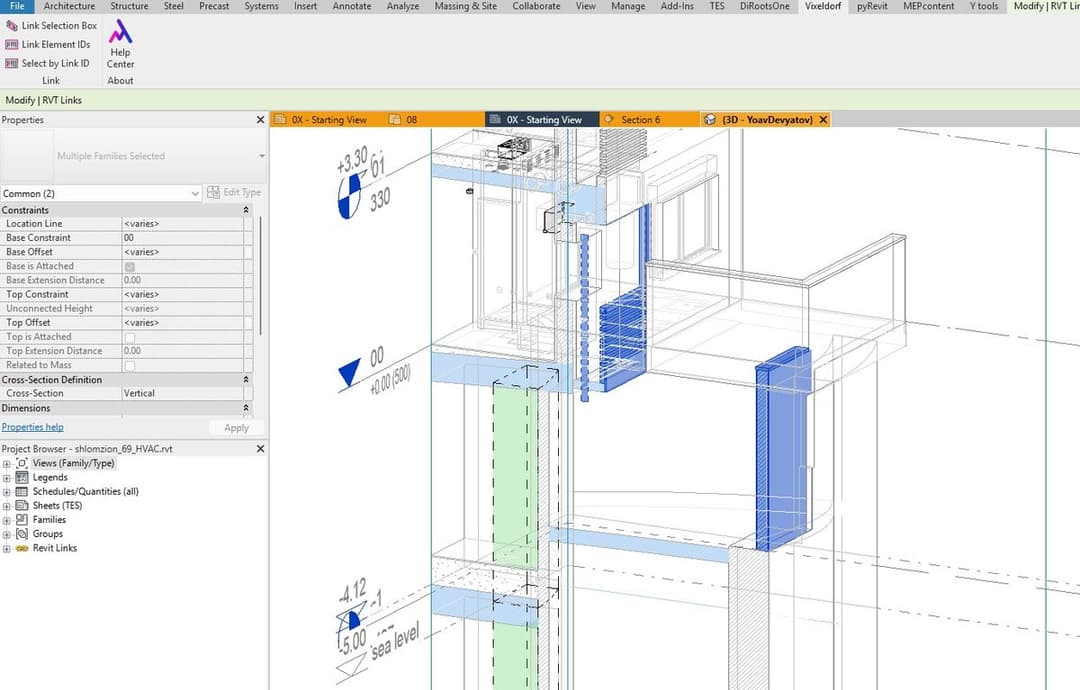Click the Location Line value field
The image size is (1080, 690).
coord(183,224)
